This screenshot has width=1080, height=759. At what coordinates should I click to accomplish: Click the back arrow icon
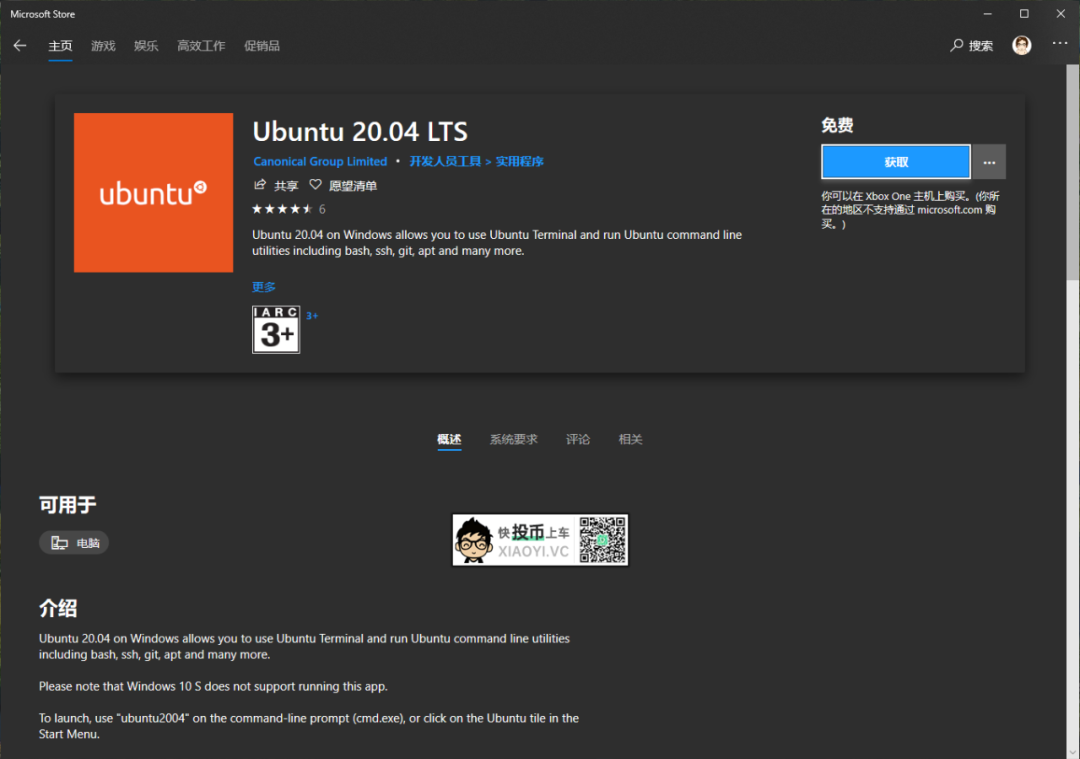tap(20, 45)
